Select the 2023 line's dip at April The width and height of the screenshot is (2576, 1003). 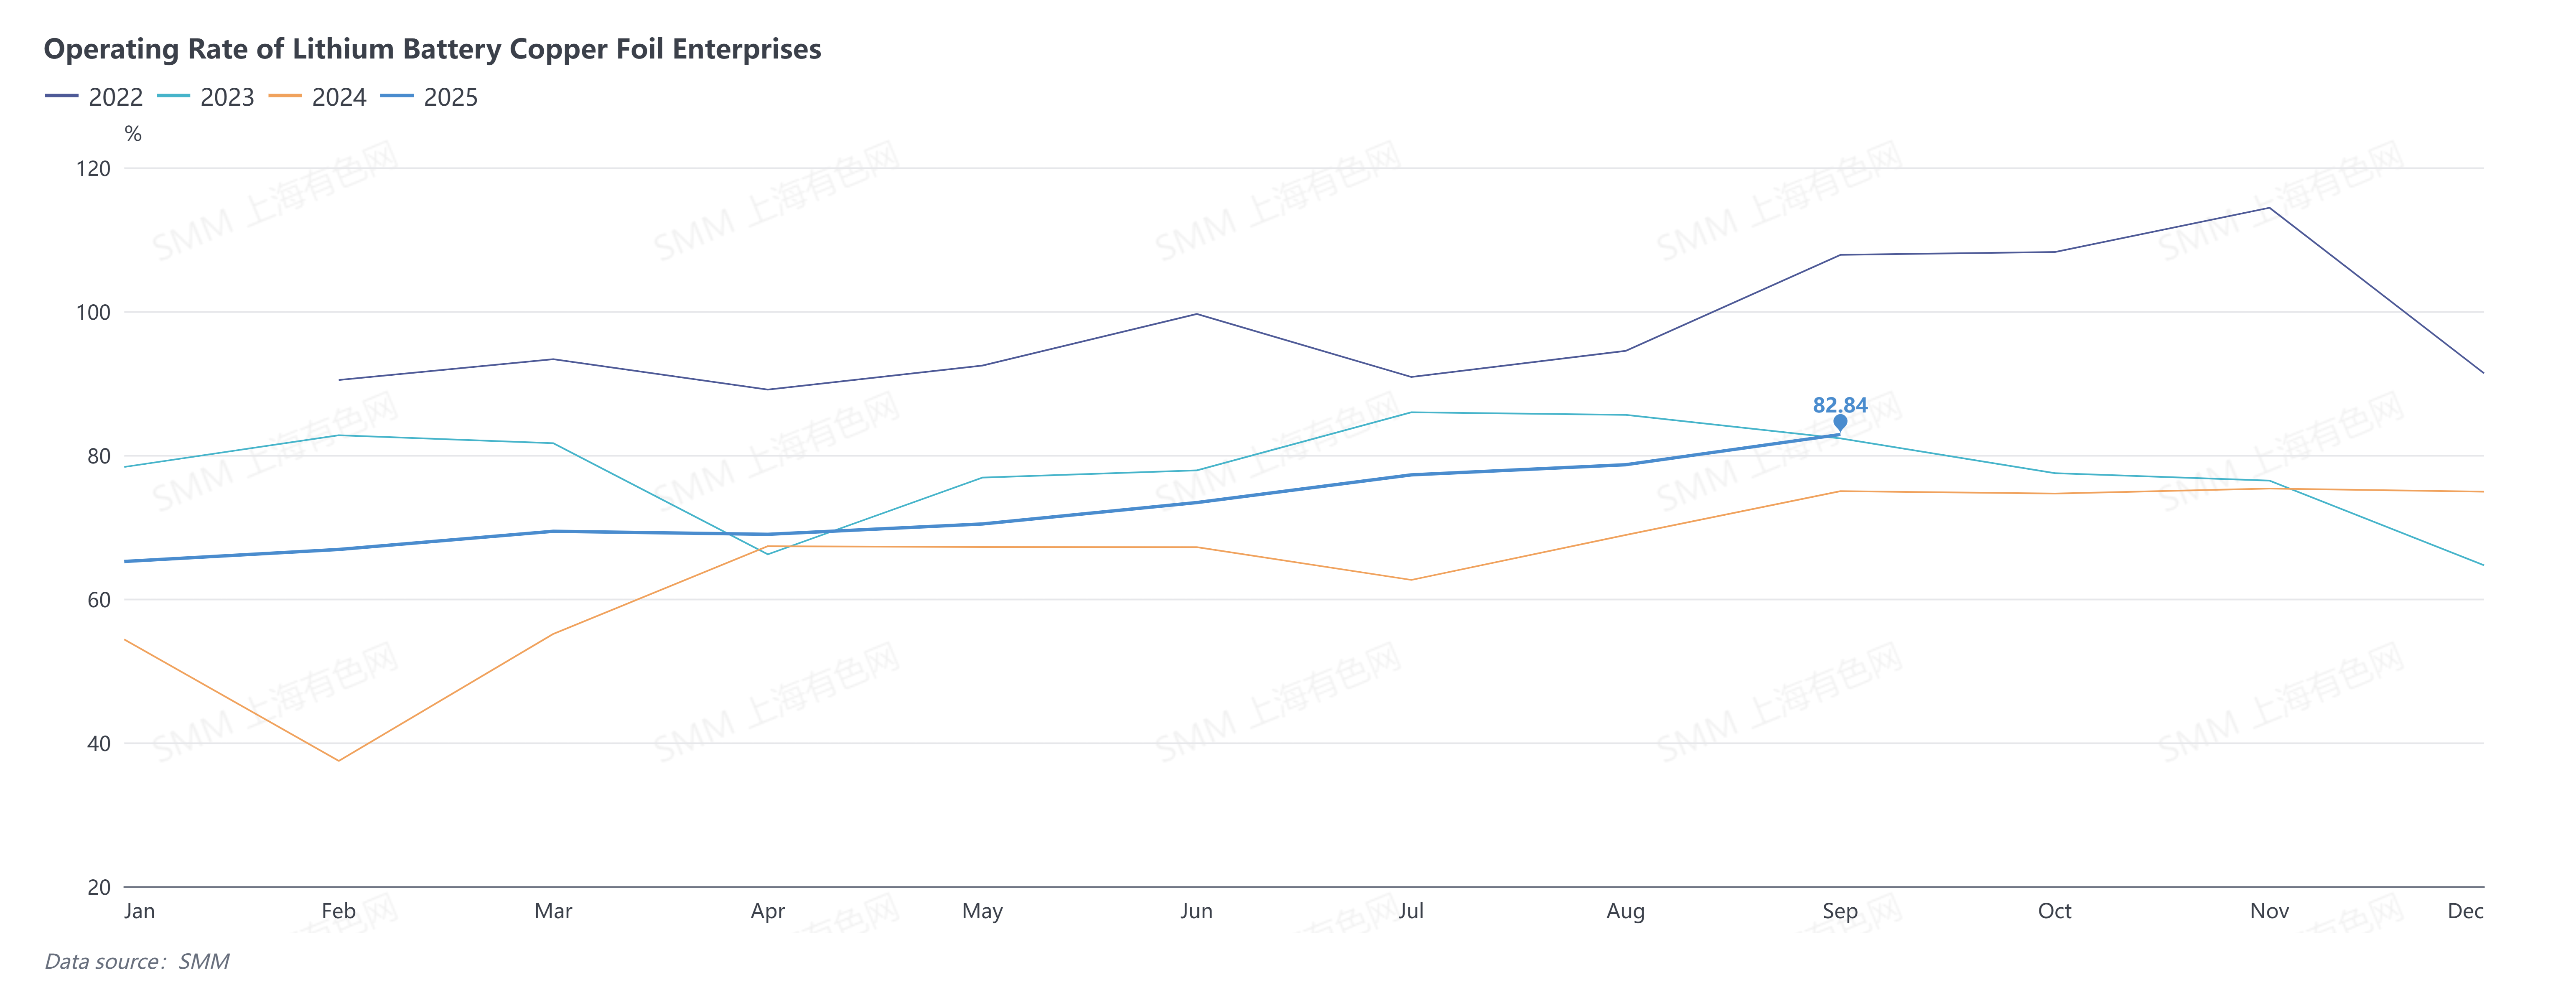pyautogui.click(x=768, y=554)
